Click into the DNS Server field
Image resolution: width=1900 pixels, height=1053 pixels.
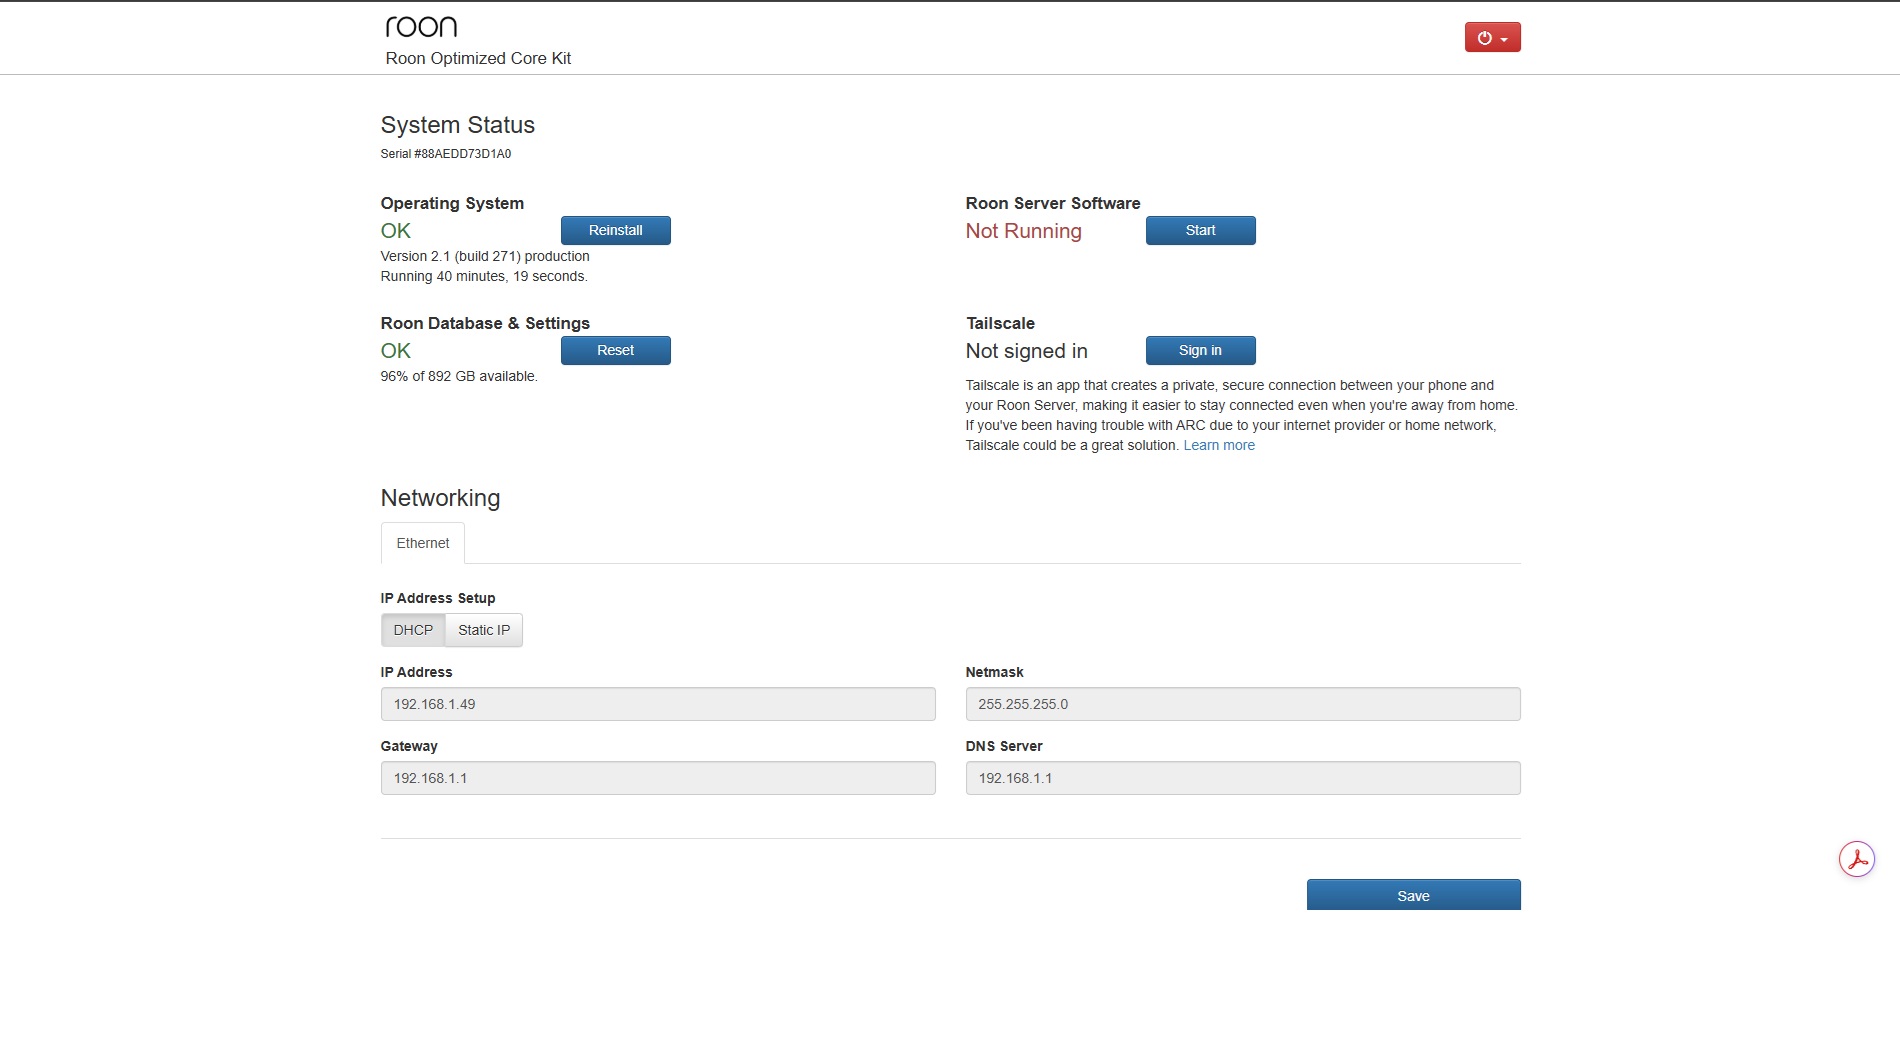click(1243, 778)
